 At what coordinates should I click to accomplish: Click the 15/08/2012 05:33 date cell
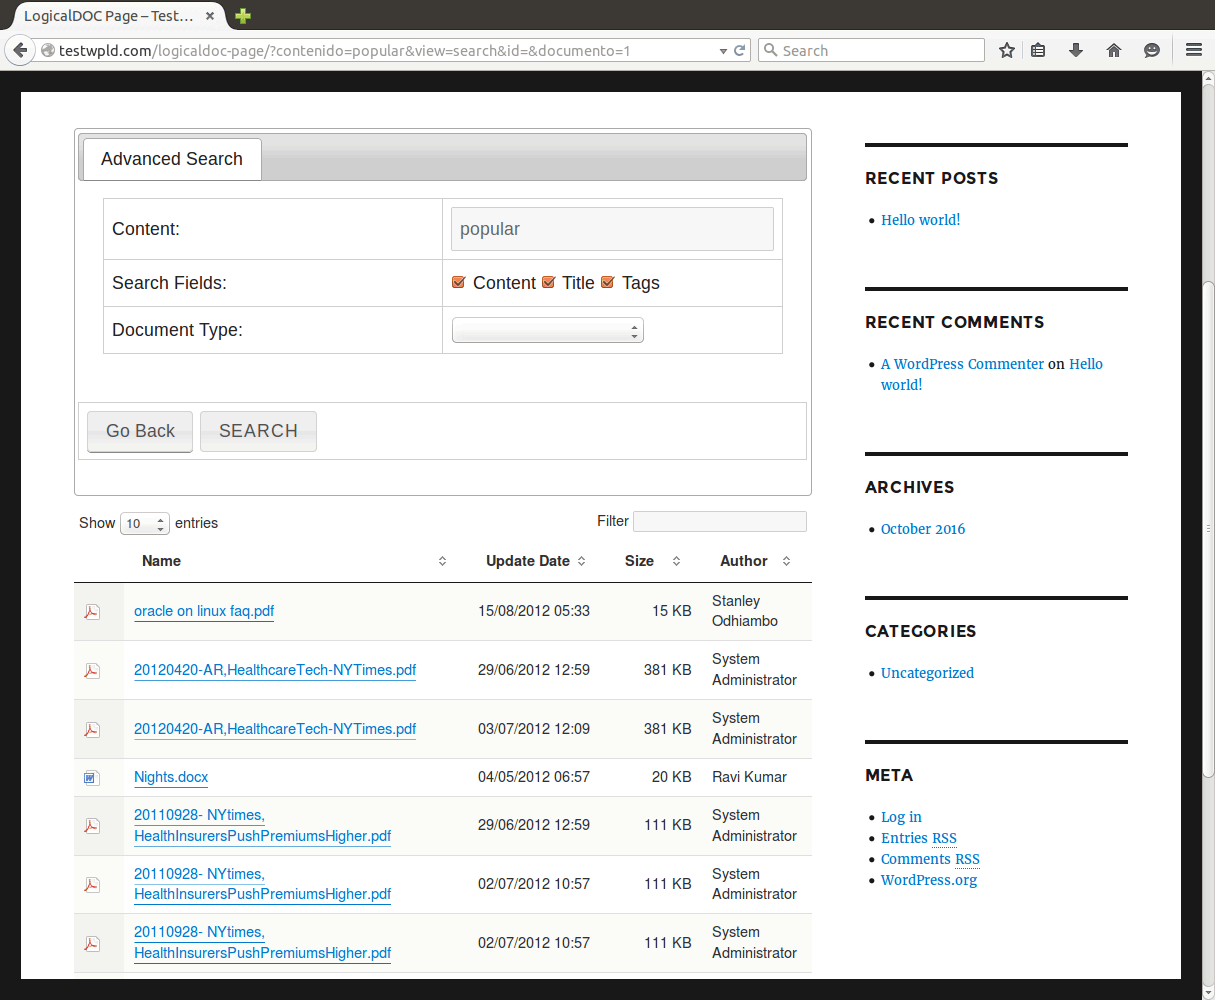click(x=534, y=611)
